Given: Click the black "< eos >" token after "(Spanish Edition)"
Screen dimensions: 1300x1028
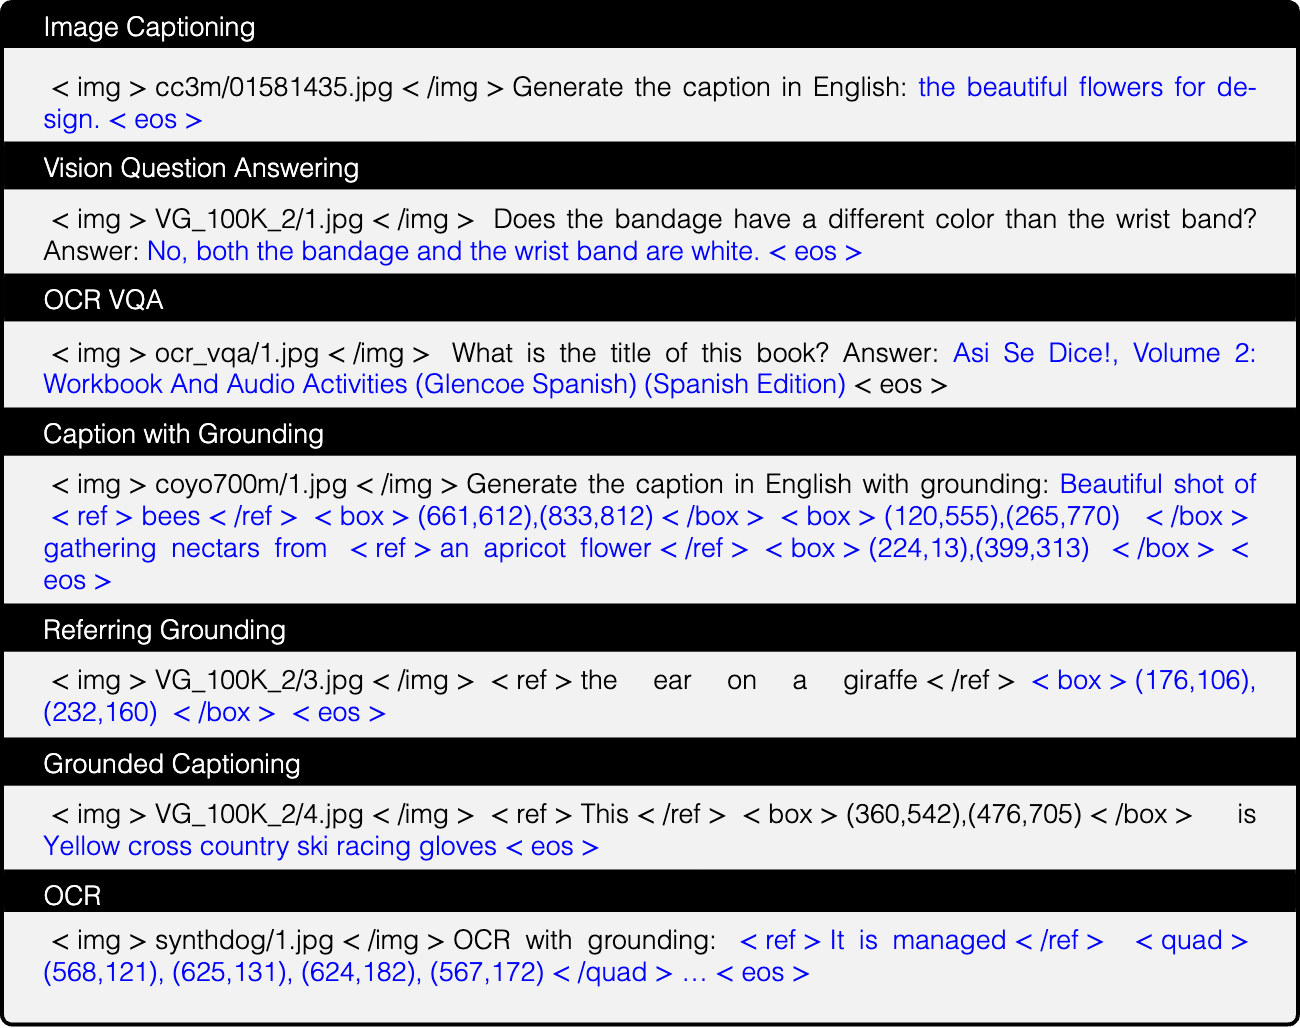Looking at the screenshot, I should [901, 385].
